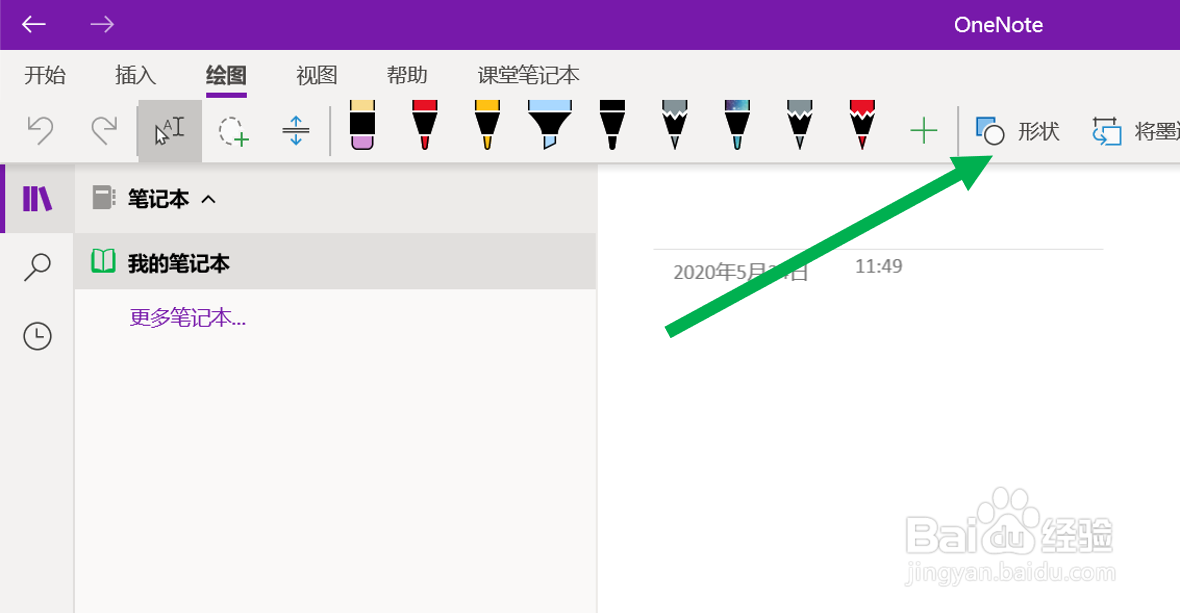Select the light blue highlighter
This screenshot has height=613, width=1180.
(x=549, y=126)
